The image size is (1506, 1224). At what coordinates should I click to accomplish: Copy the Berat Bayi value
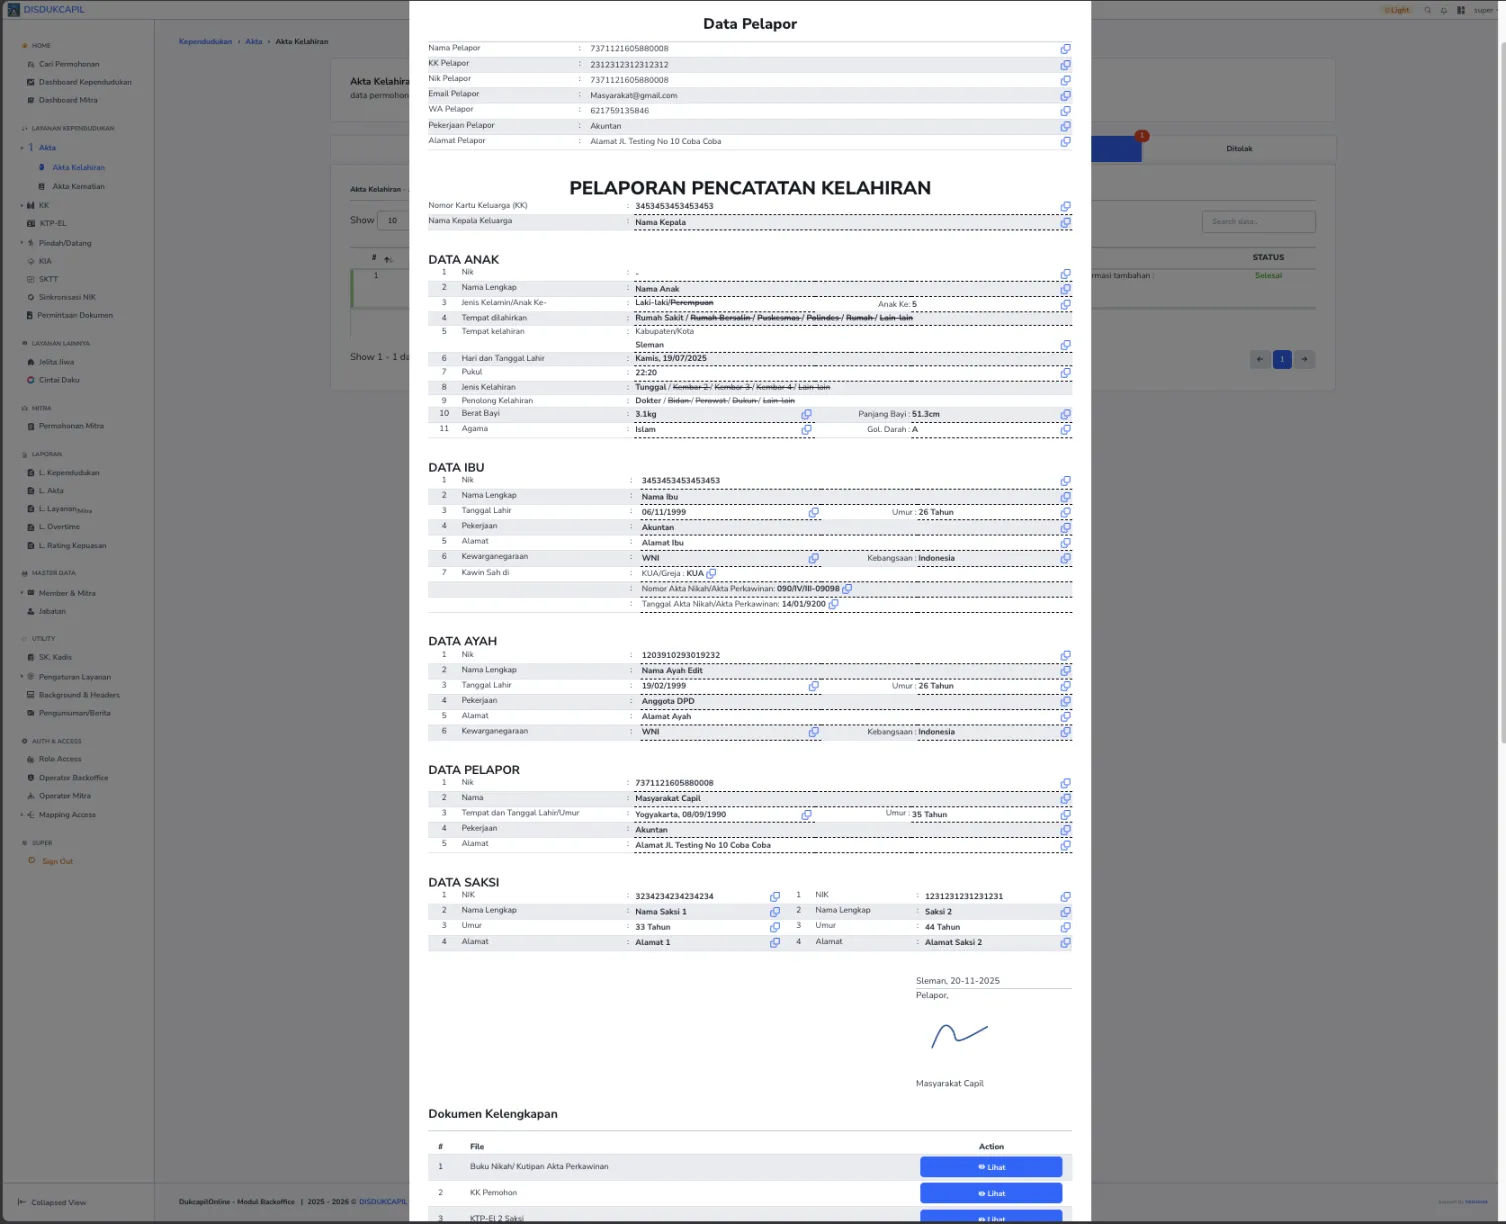click(806, 414)
